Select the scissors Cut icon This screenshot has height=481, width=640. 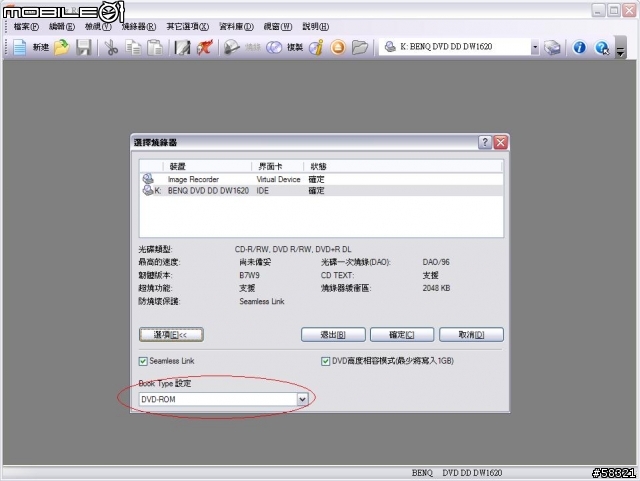[111, 47]
